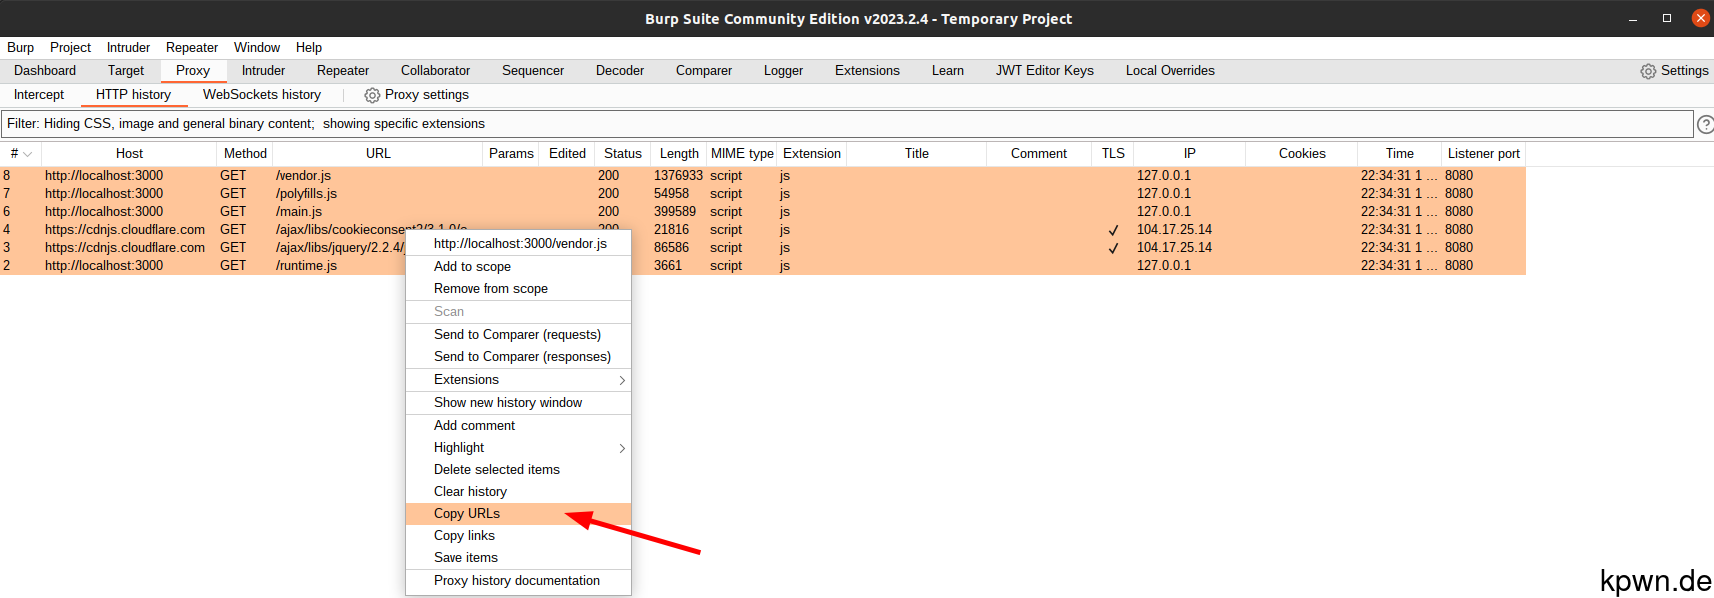Choose Show new history window
The image size is (1714, 598).
click(518, 403)
